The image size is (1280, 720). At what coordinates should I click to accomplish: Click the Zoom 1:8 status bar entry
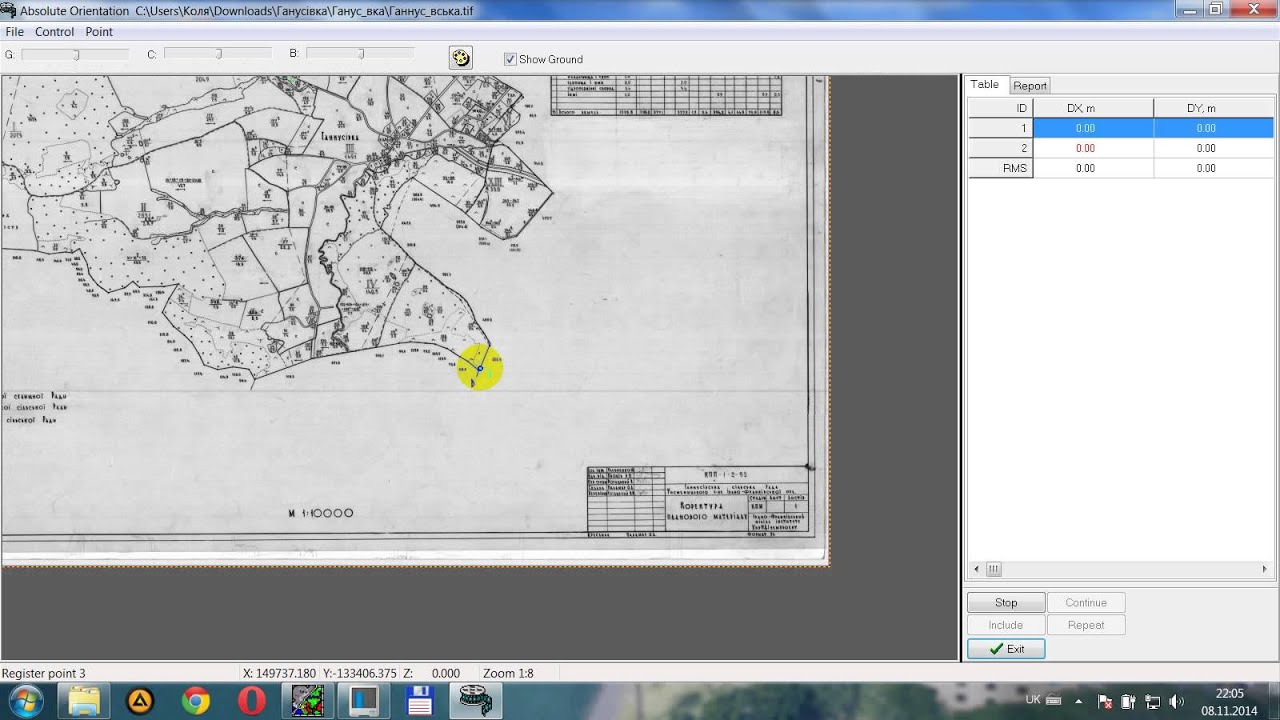pyautogui.click(x=508, y=674)
